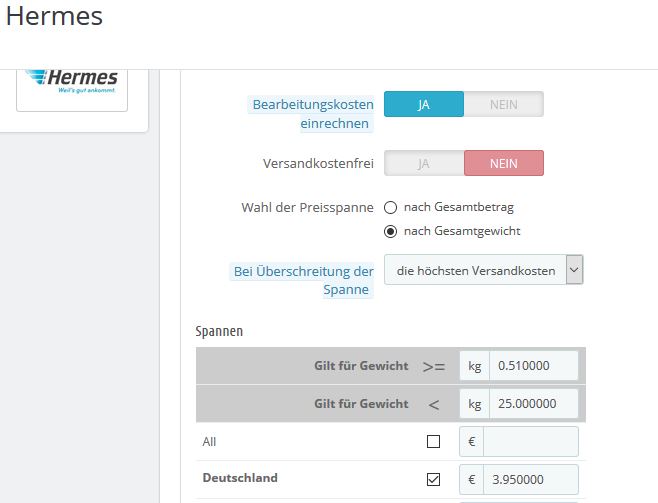Image resolution: width=658 pixels, height=503 pixels.
Task: Tick the All zones checkbox
Action: click(433, 441)
